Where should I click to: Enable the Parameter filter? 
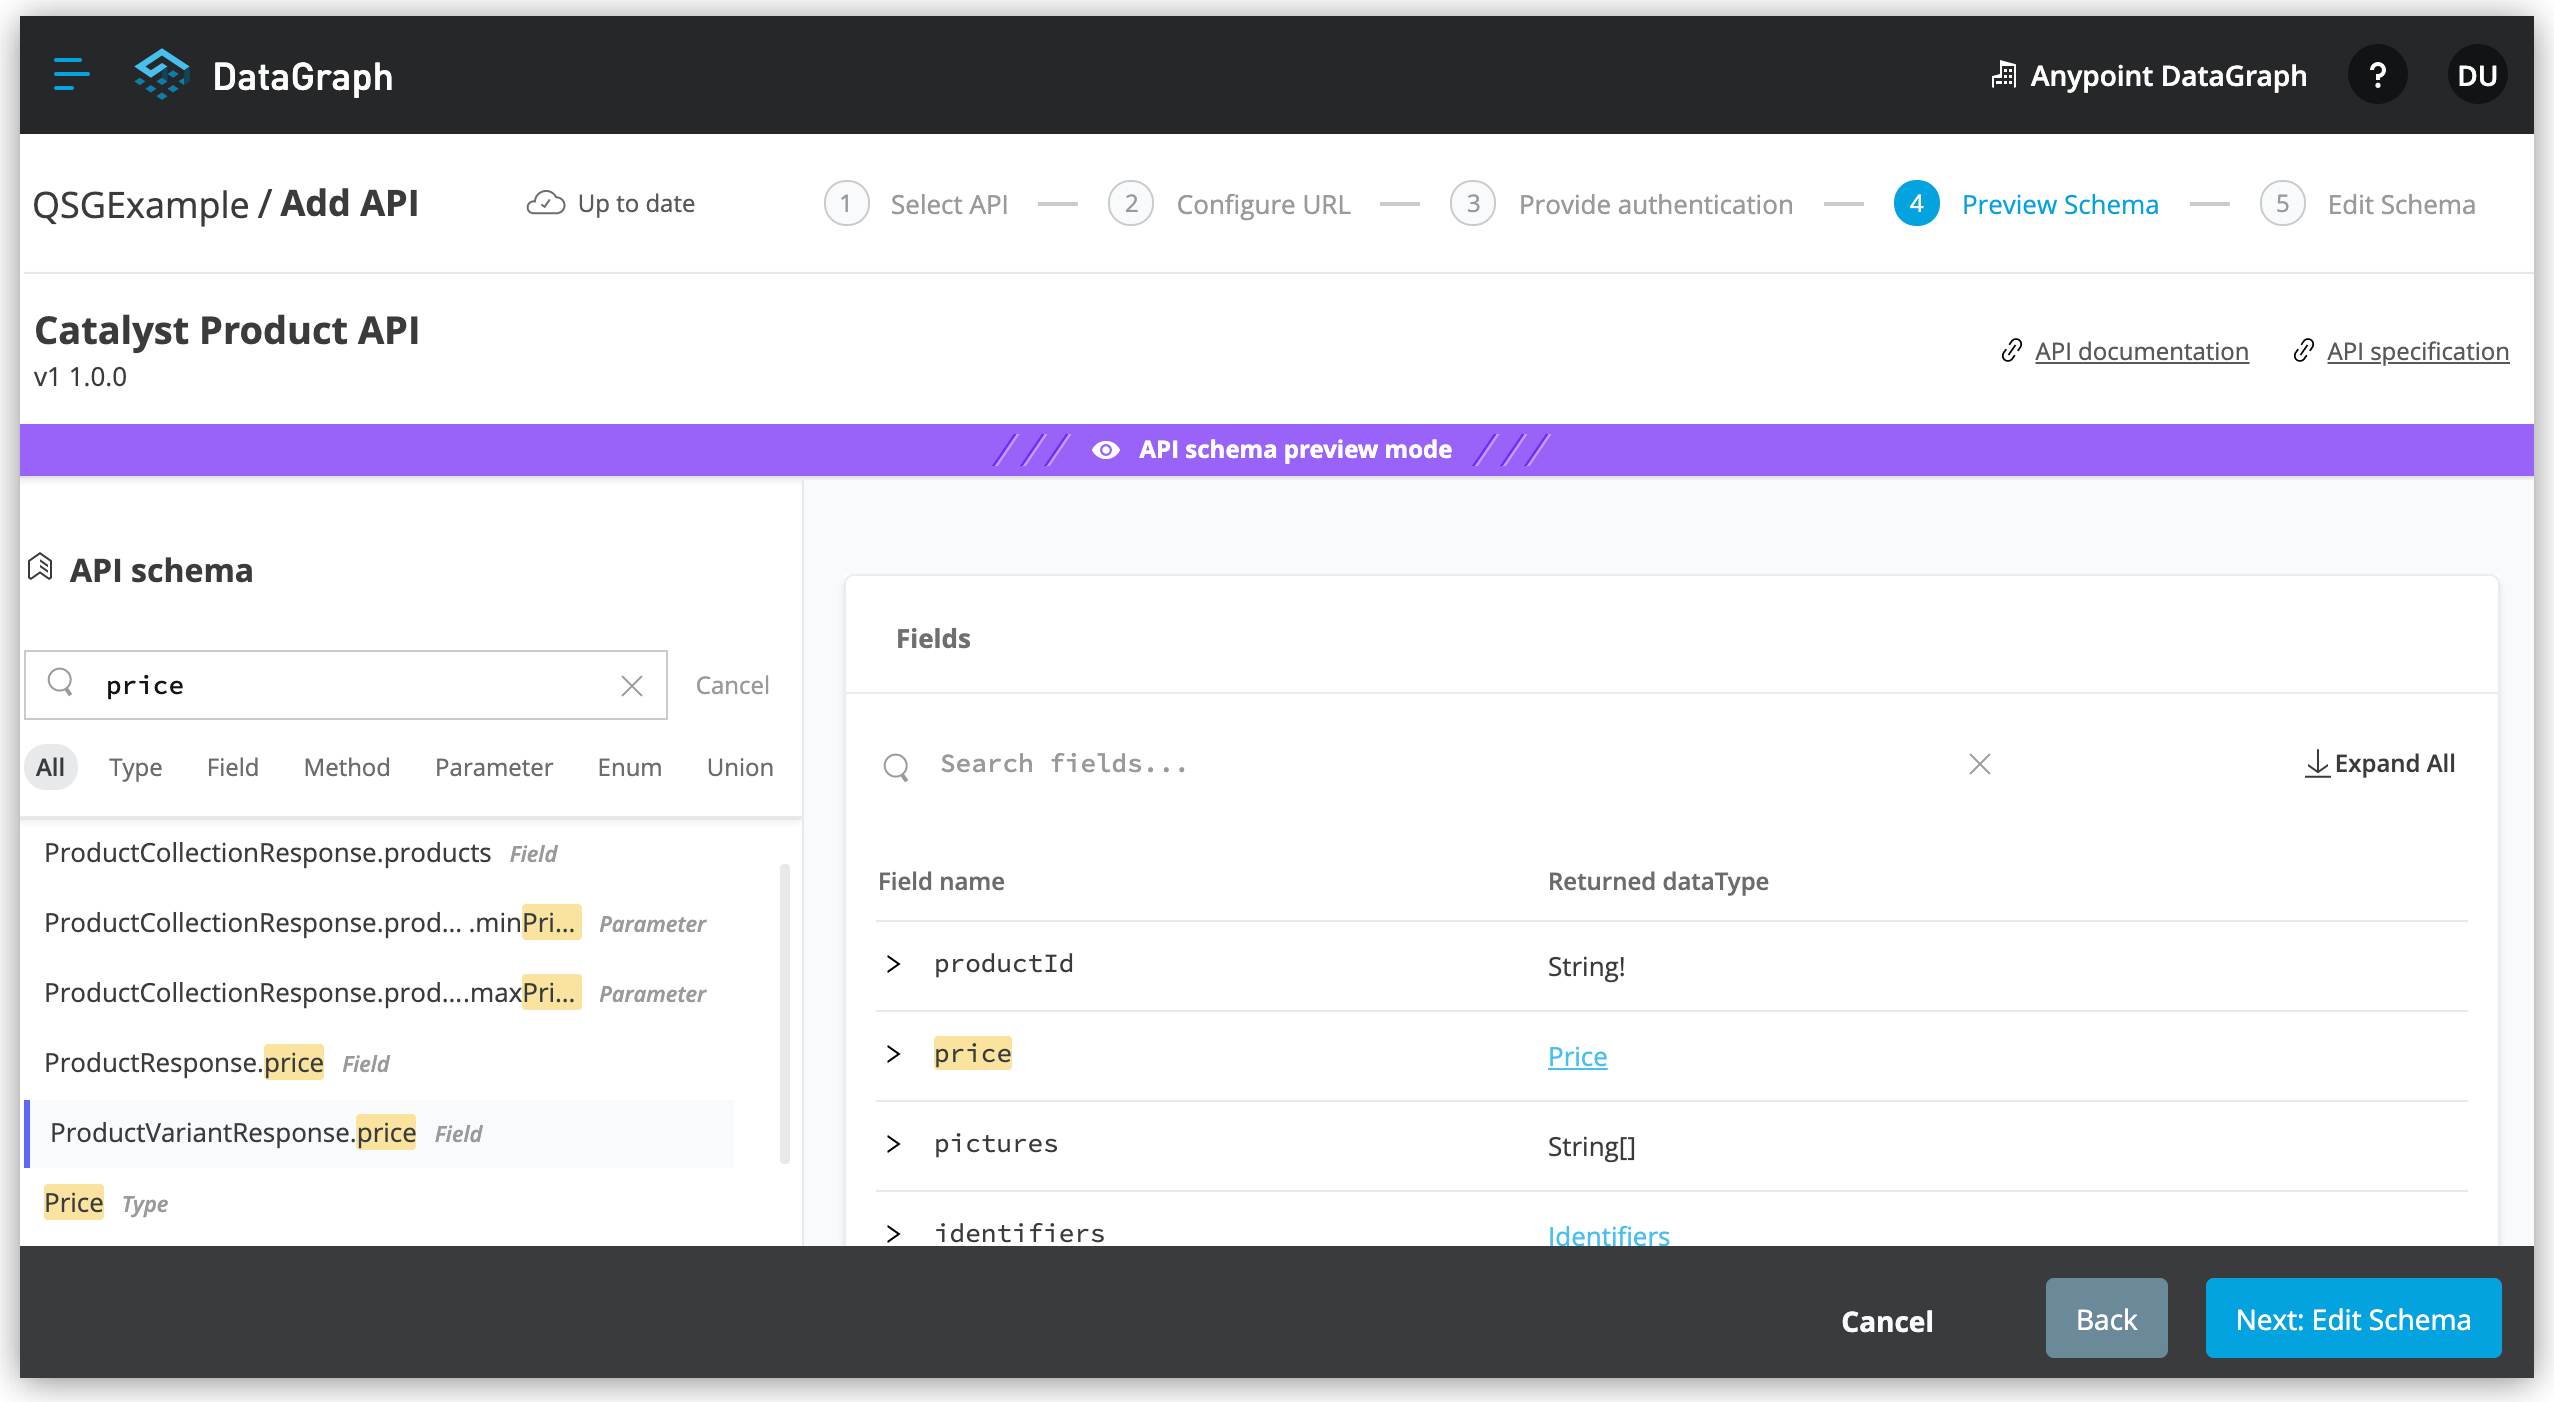point(493,767)
